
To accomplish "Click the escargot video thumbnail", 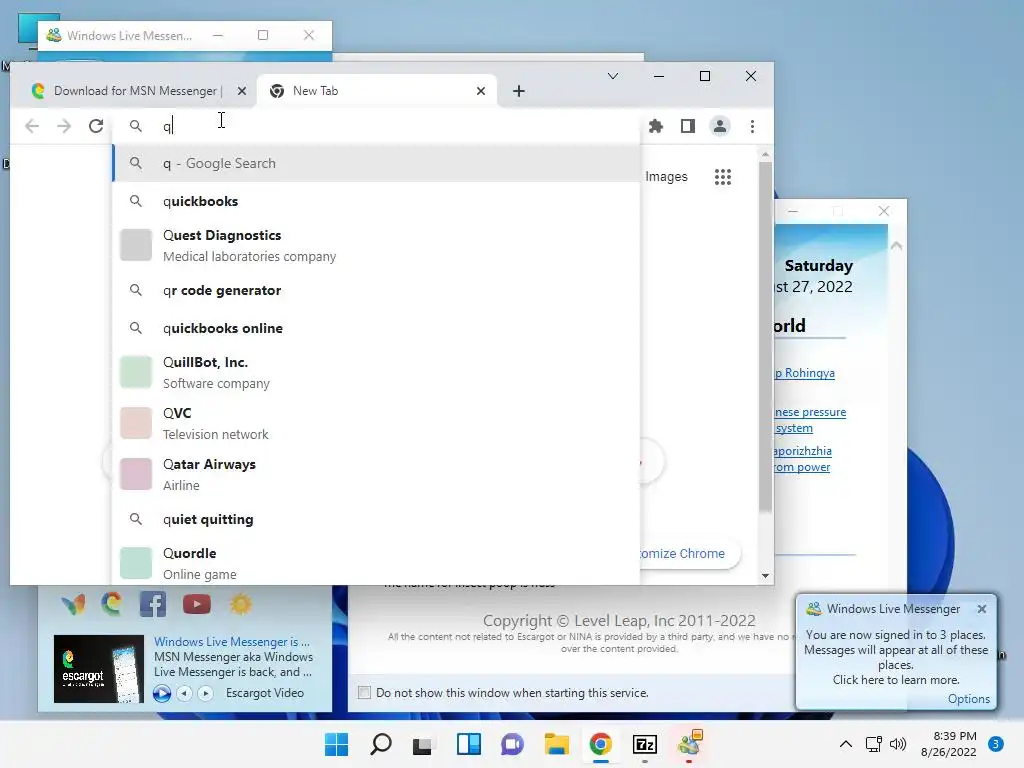I will [x=99, y=669].
